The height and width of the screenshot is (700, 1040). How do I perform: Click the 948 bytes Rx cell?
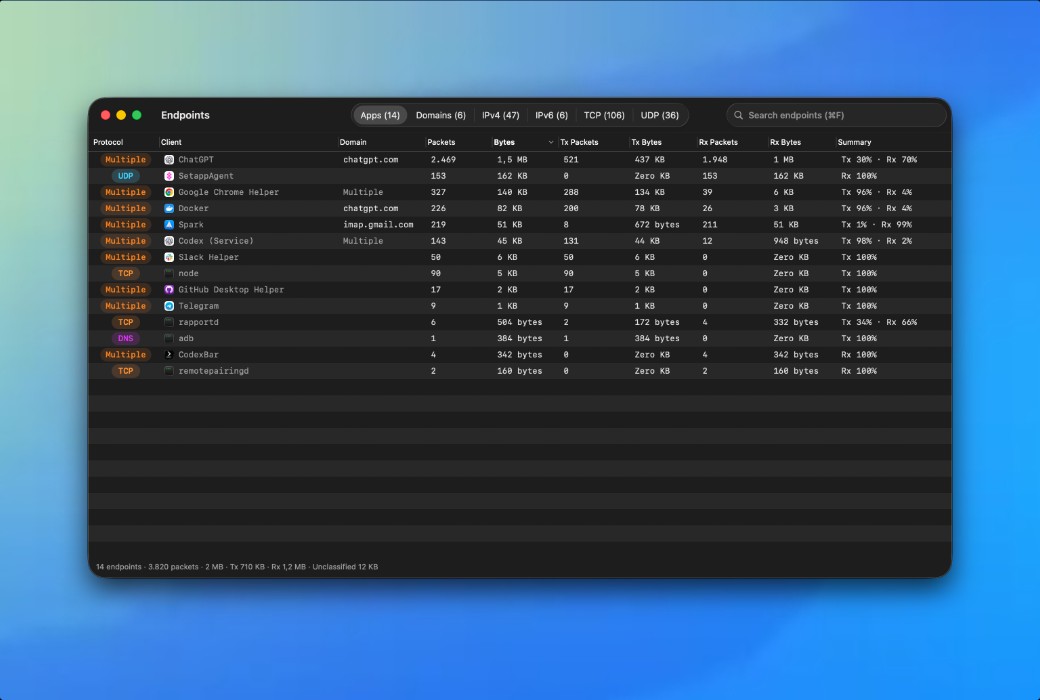tap(795, 241)
